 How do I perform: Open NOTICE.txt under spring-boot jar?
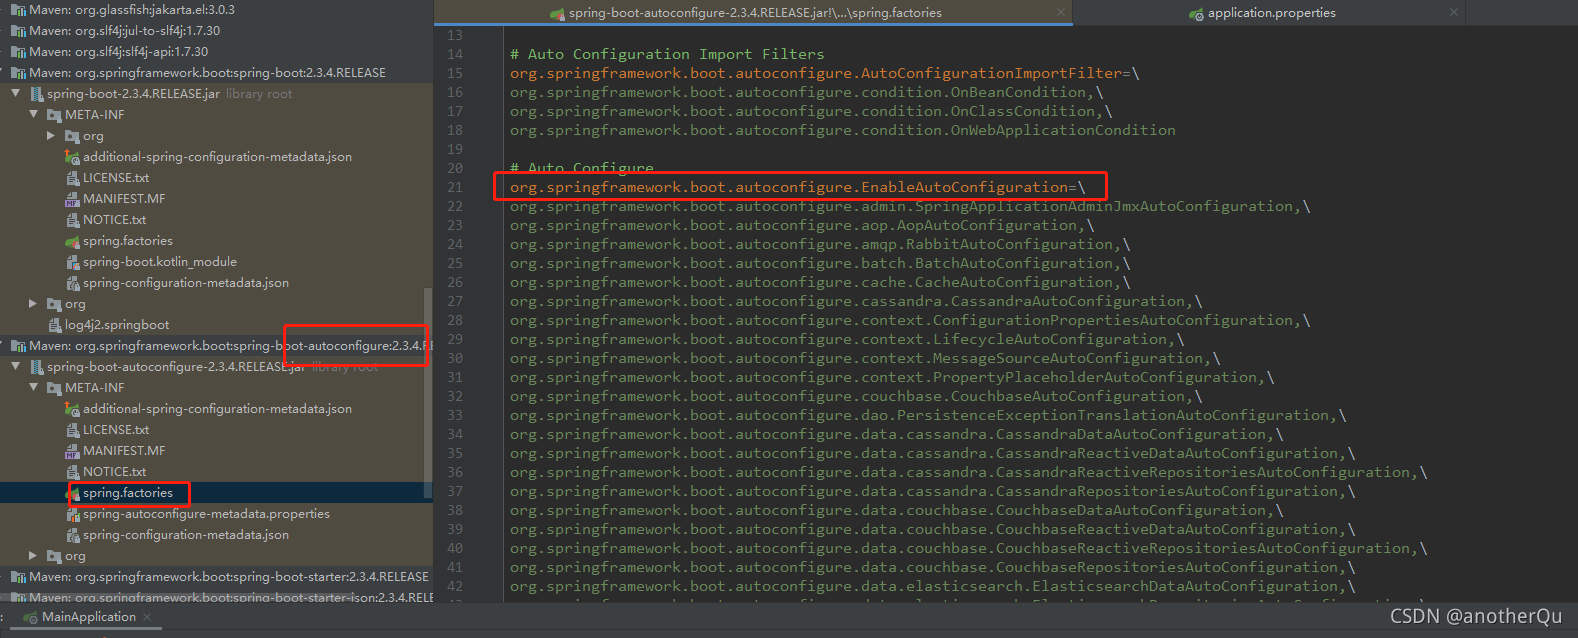[114, 219]
